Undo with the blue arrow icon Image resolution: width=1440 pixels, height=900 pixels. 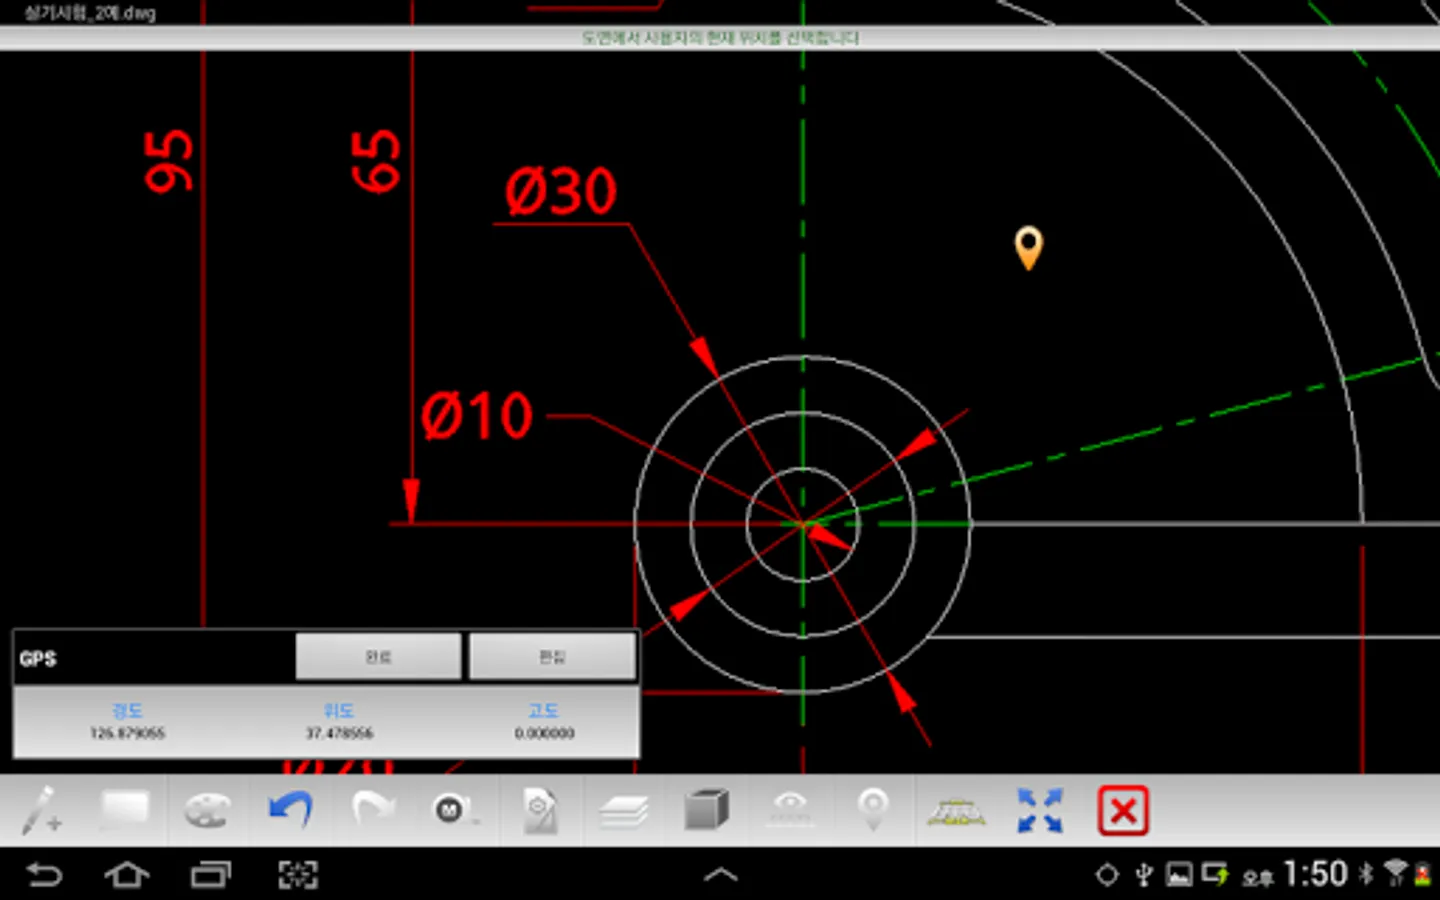tap(290, 809)
